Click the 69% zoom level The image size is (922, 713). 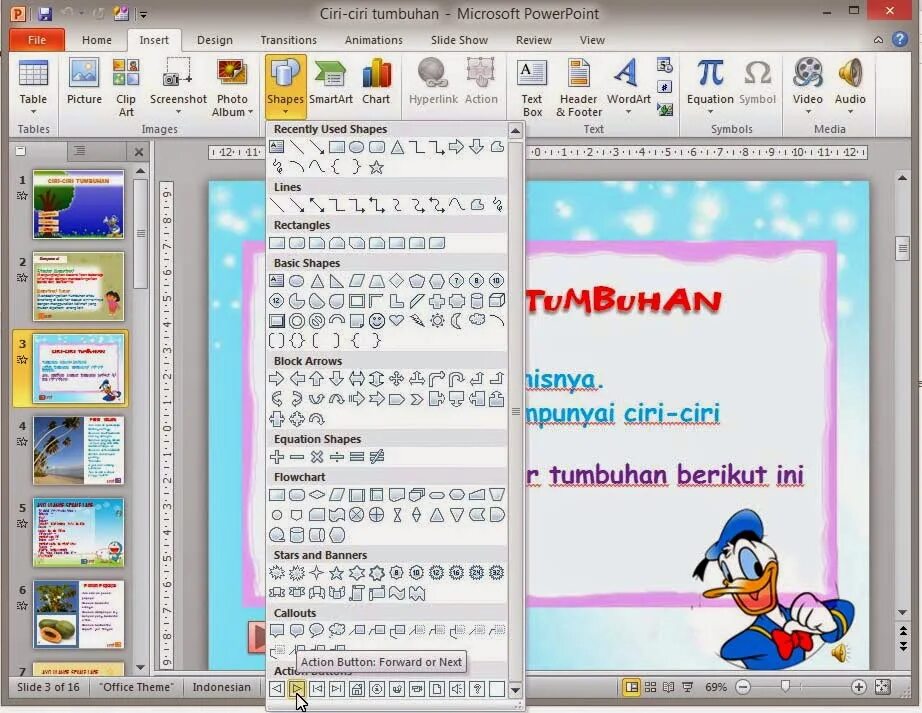click(x=716, y=687)
